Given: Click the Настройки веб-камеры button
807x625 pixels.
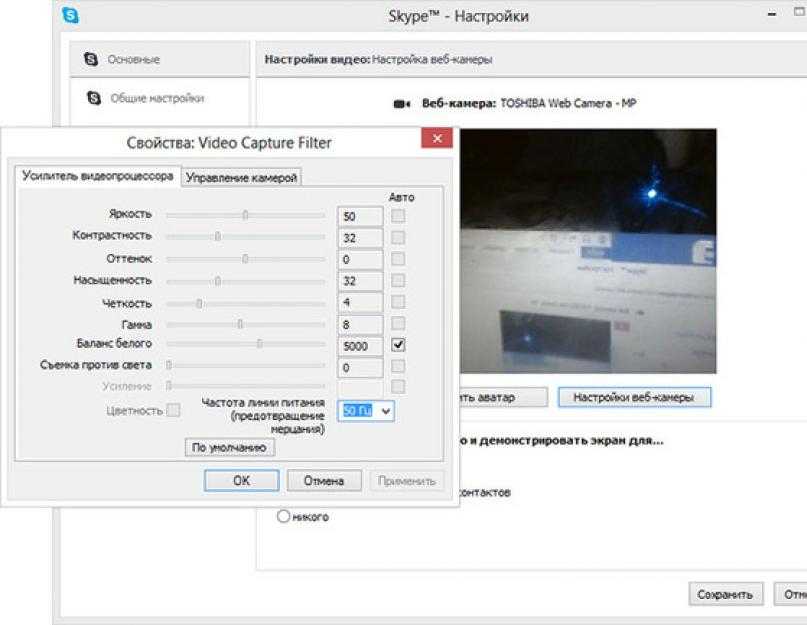Looking at the screenshot, I should click(x=634, y=397).
